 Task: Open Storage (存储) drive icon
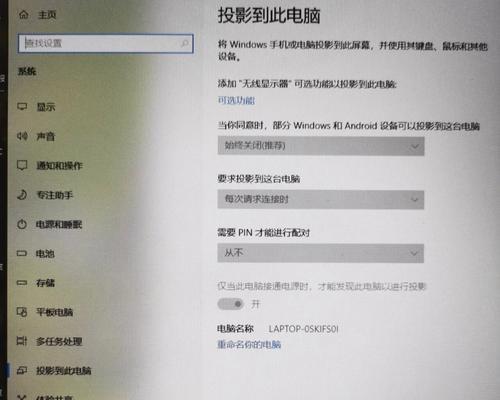(x=22, y=283)
